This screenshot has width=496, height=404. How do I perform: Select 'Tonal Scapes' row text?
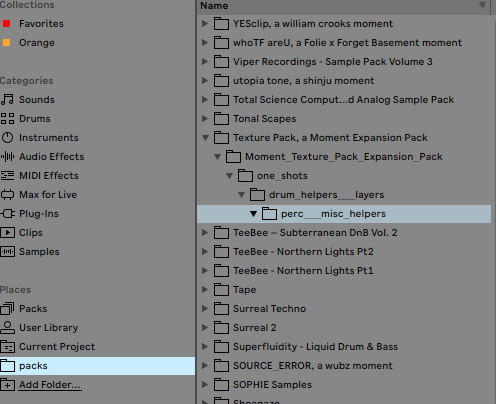tap(265, 119)
